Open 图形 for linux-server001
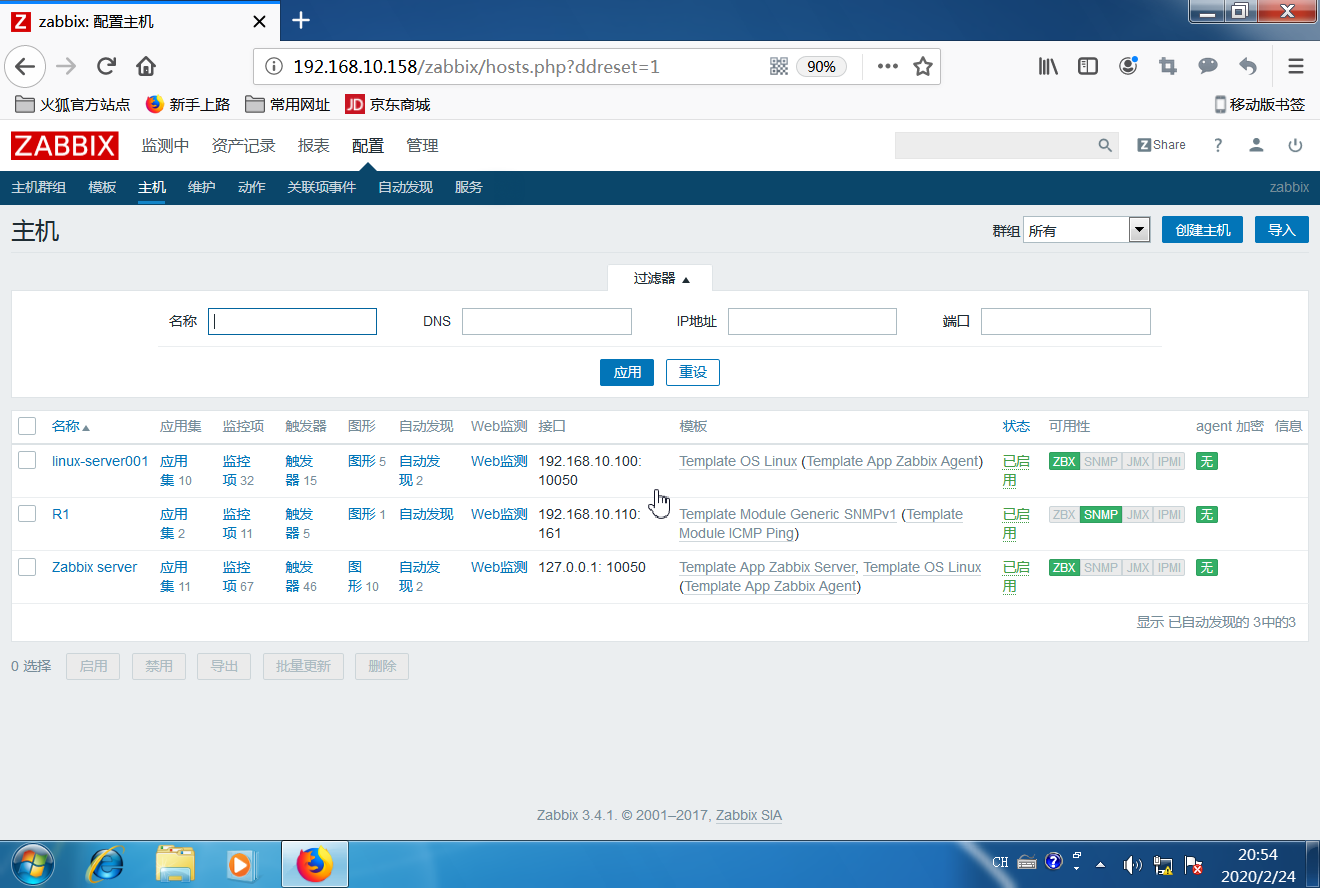 (361, 461)
